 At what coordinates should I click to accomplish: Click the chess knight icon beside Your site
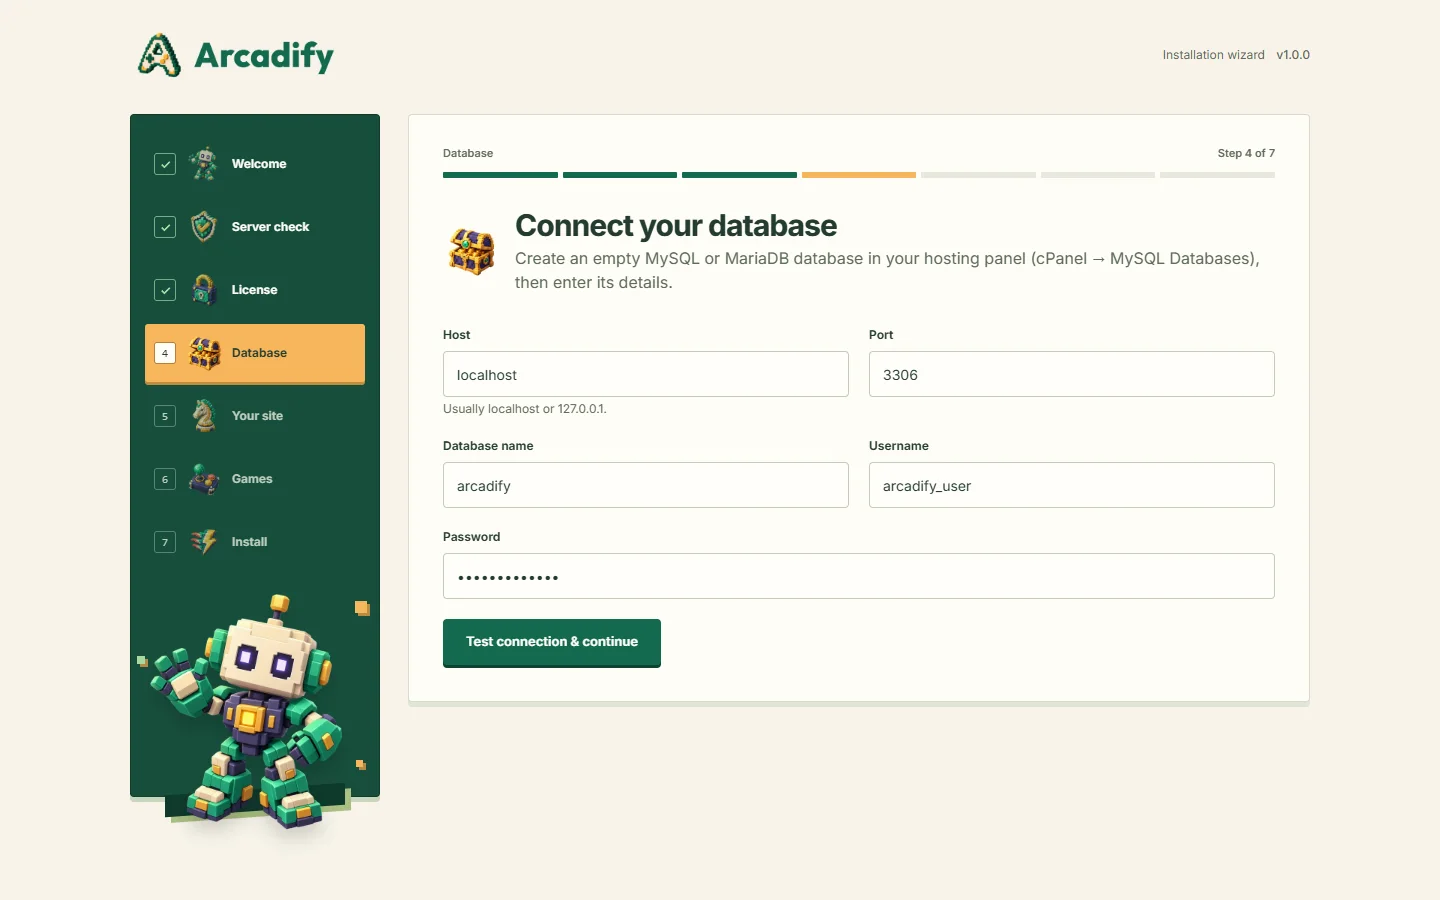coord(204,415)
